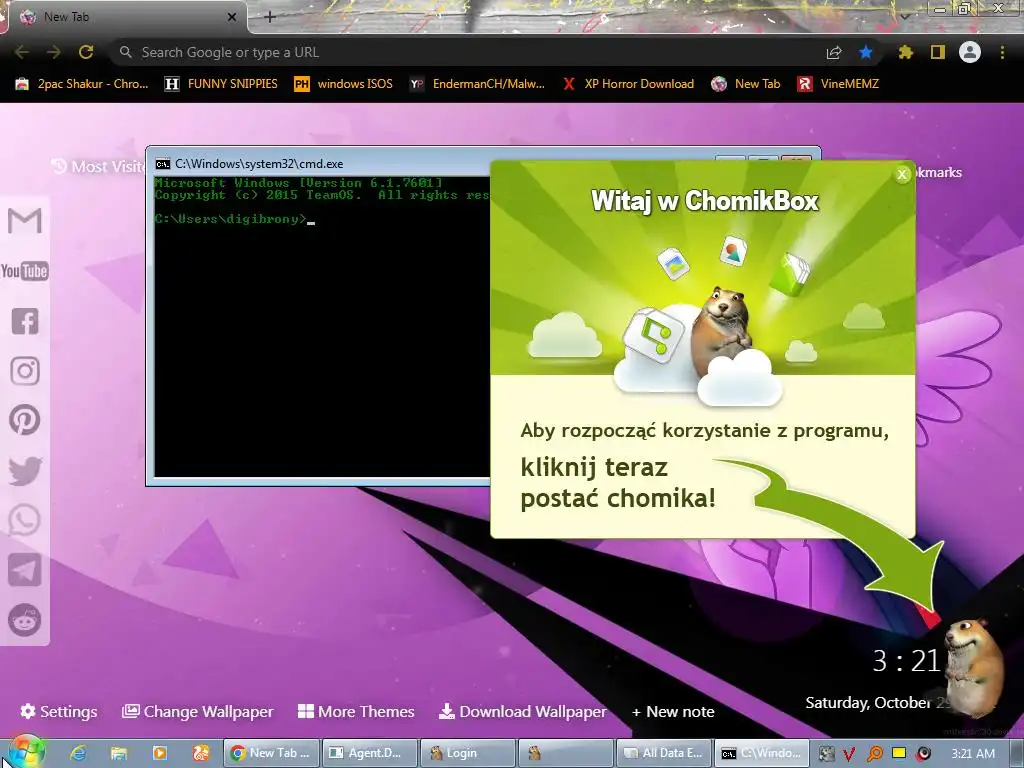Open Windows Explorer folder in the taskbar
This screenshot has width=1024, height=768.
point(119,753)
